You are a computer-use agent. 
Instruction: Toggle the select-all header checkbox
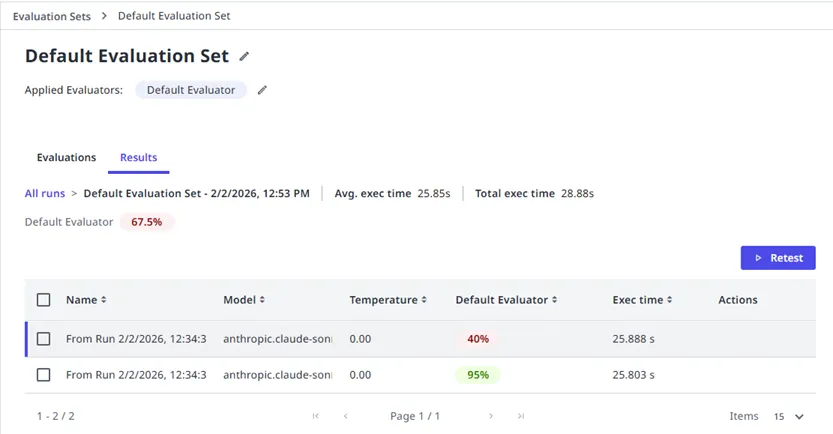click(x=43, y=300)
